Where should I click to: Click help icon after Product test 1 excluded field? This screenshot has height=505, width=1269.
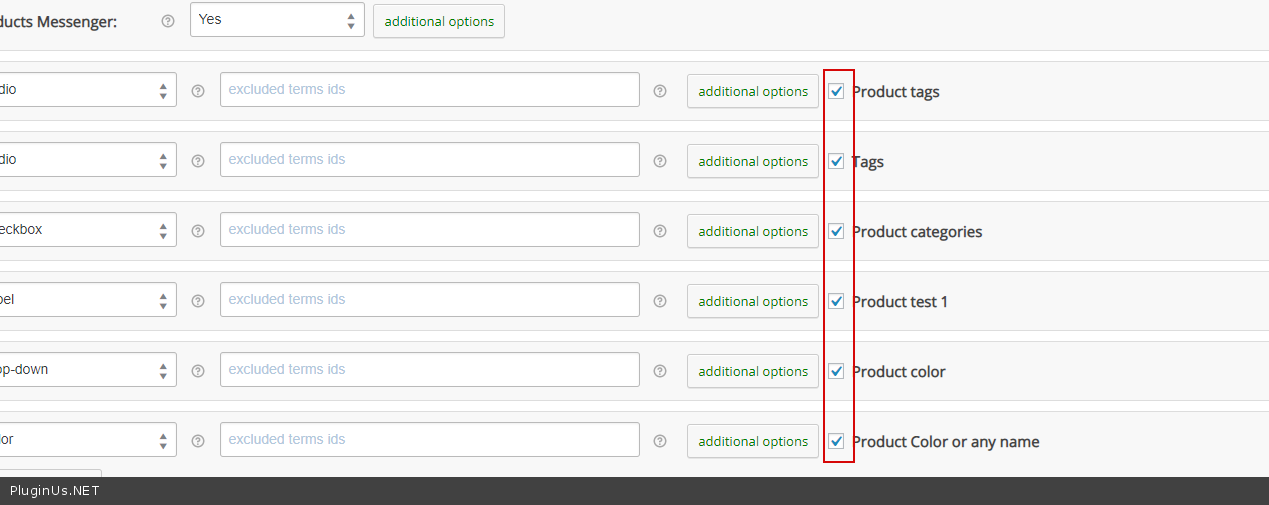[660, 301]
